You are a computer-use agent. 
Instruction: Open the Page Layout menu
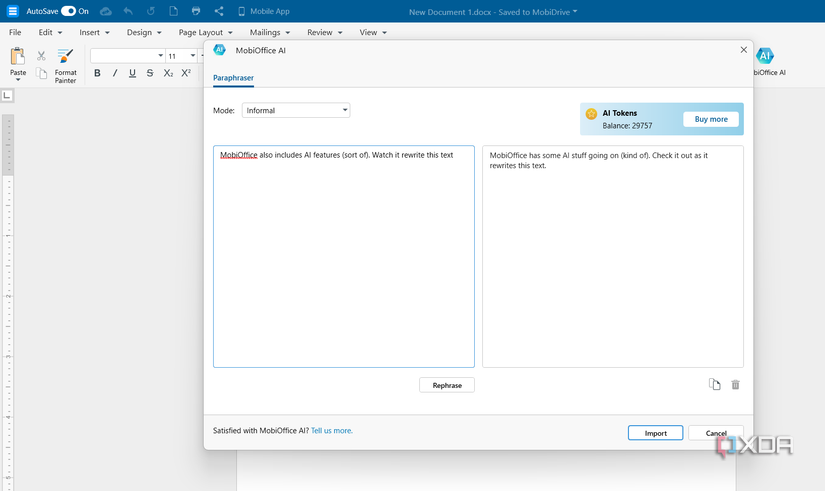click(205, 32)
